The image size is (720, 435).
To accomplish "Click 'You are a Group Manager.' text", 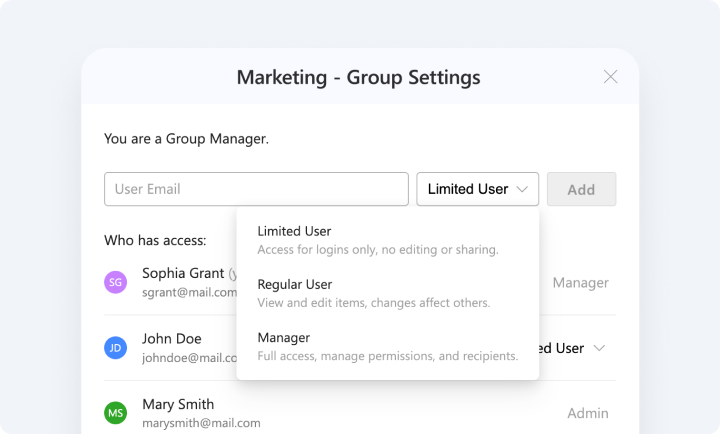I will (x=186, y=139).
